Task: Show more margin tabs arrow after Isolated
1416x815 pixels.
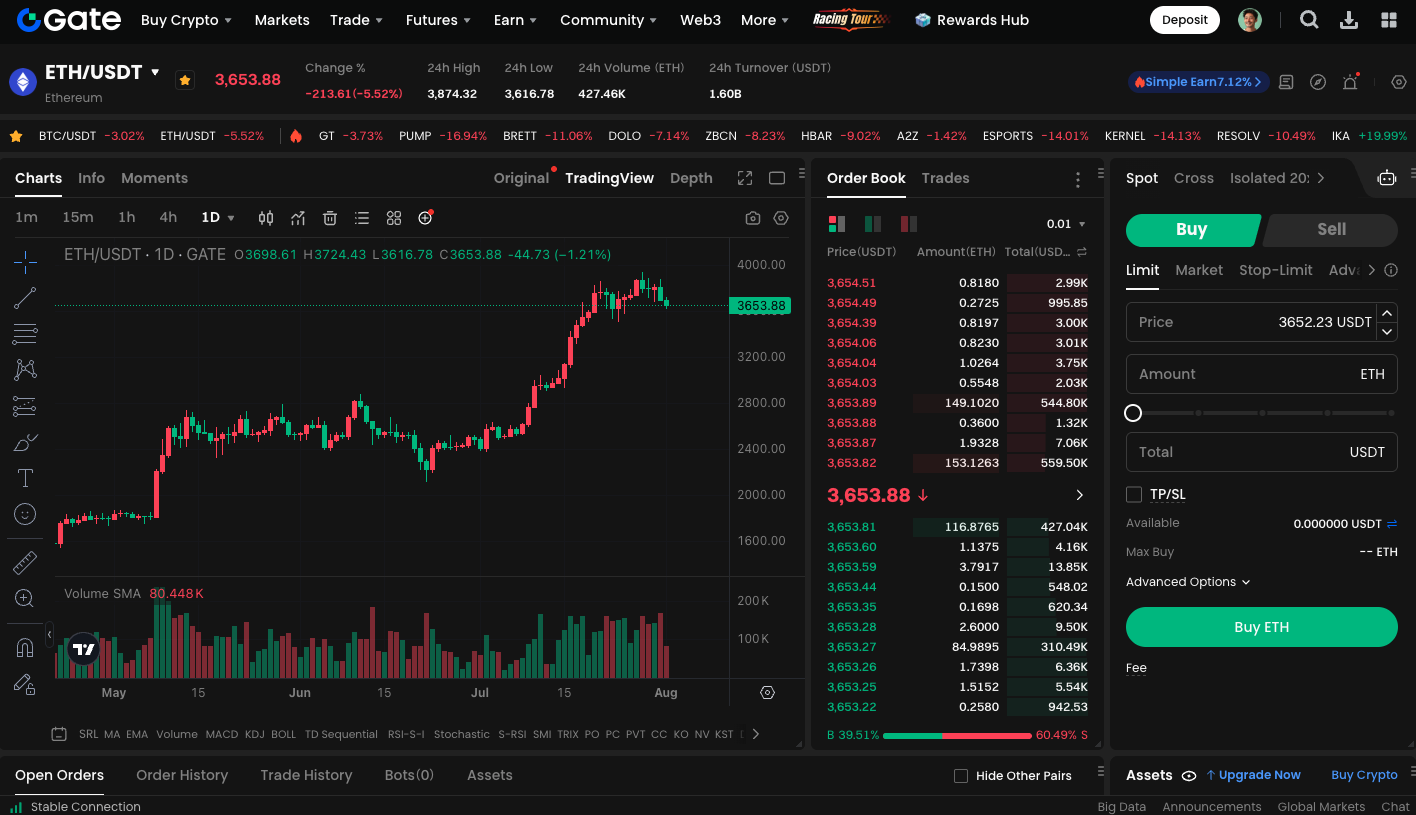Action: [1321, 178]
